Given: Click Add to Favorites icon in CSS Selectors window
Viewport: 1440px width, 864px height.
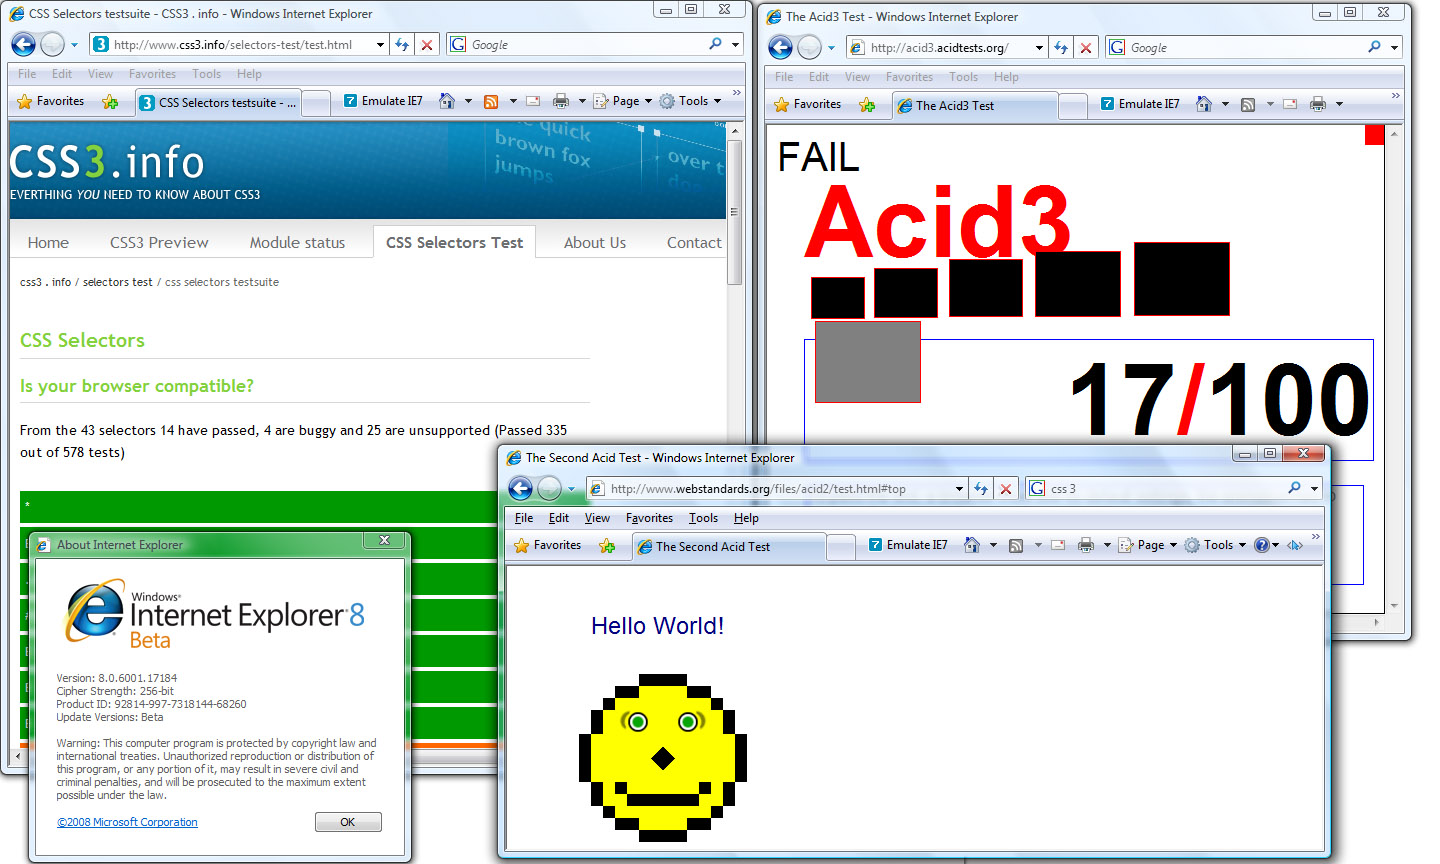Looking at the screenshot, I should [111, 102].
